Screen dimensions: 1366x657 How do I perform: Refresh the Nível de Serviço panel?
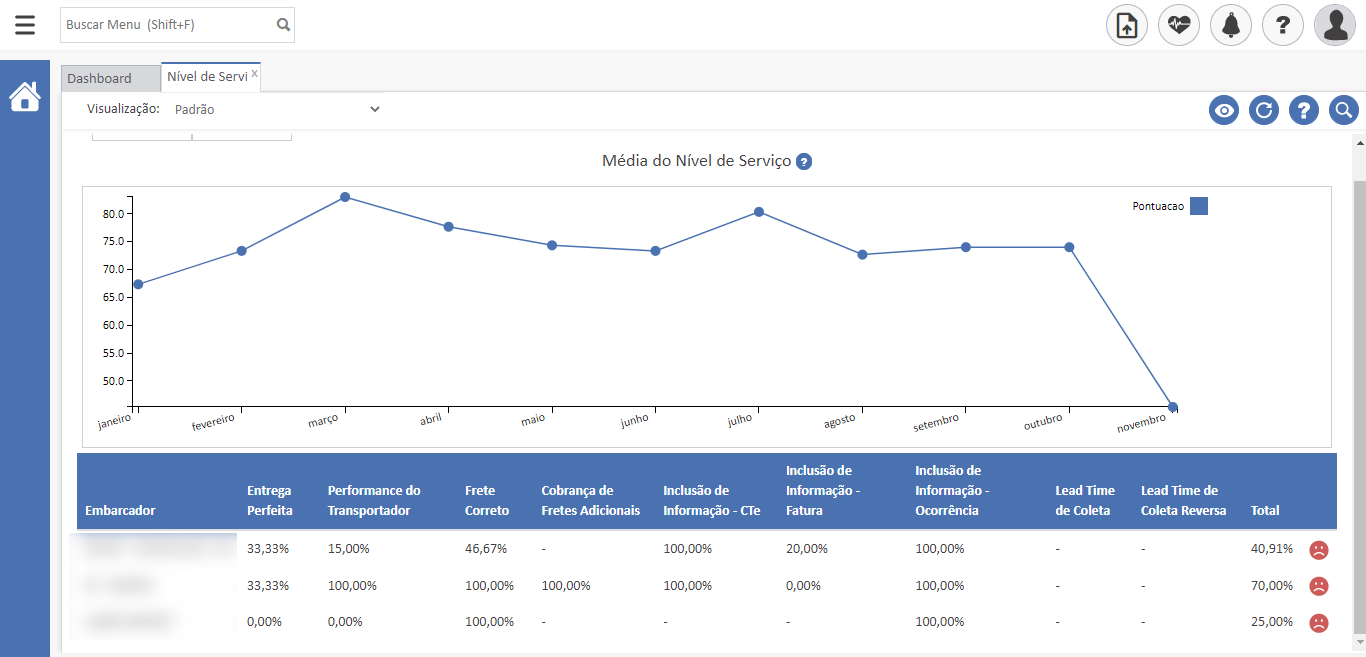click(1264, 110)
